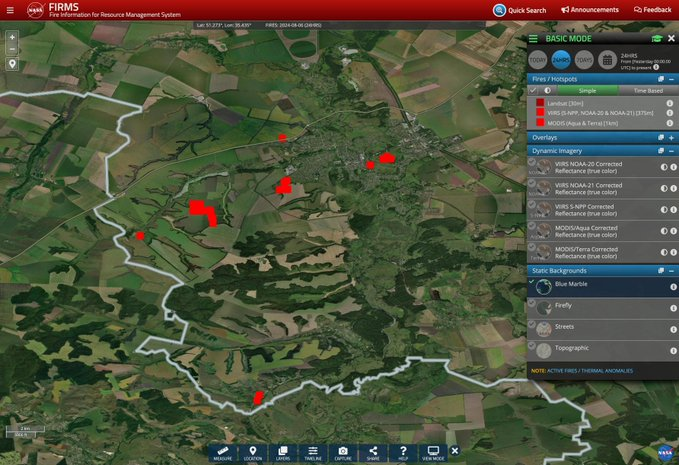Adjust opacity of VIIRS S-NPP layer
The height and width of the screenshot is (465, 679).
click(664, 210)
